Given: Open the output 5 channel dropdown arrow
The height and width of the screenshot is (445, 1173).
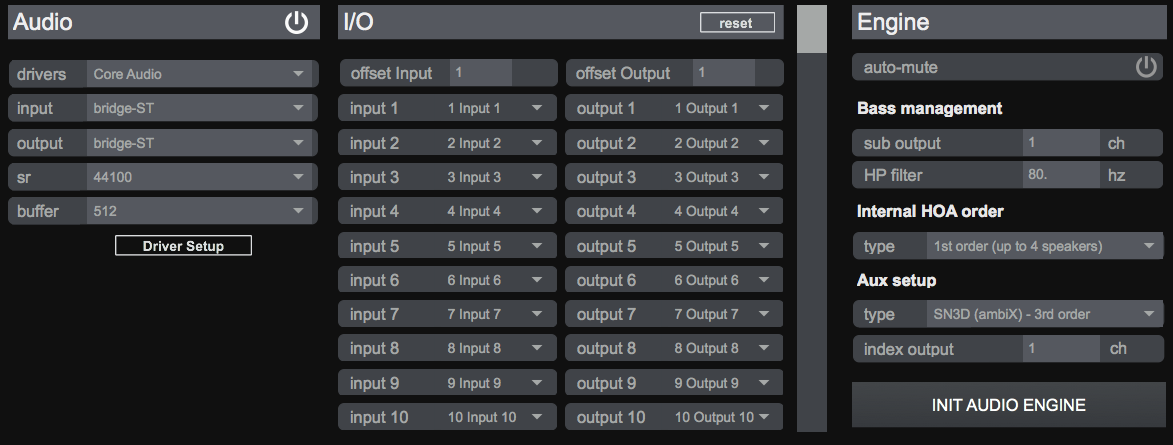Looking at the screenshot, I should [x=765, y=246].
